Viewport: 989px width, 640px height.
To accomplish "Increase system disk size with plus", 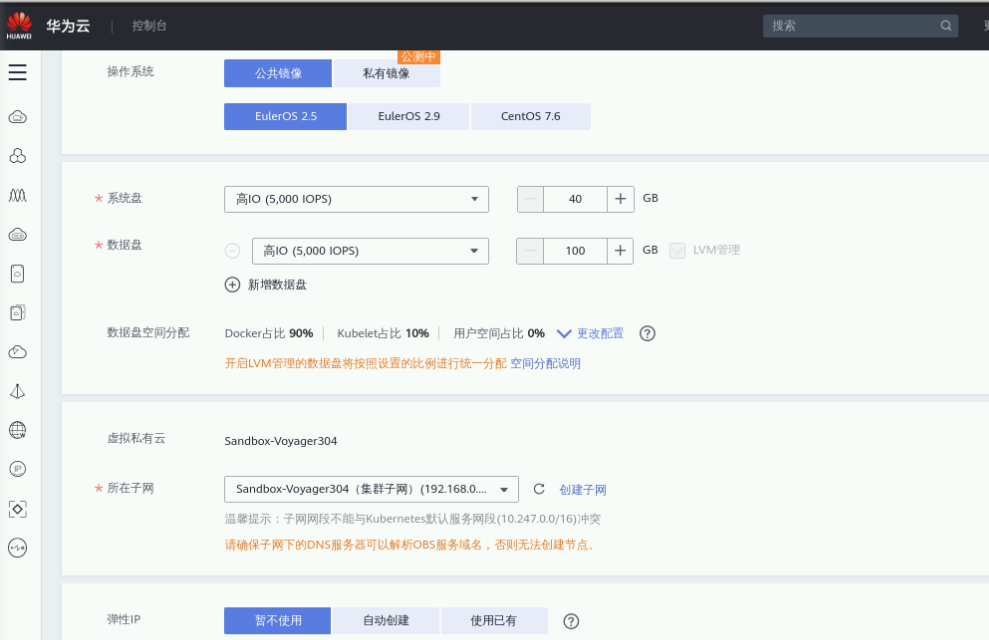I will 621,199.
